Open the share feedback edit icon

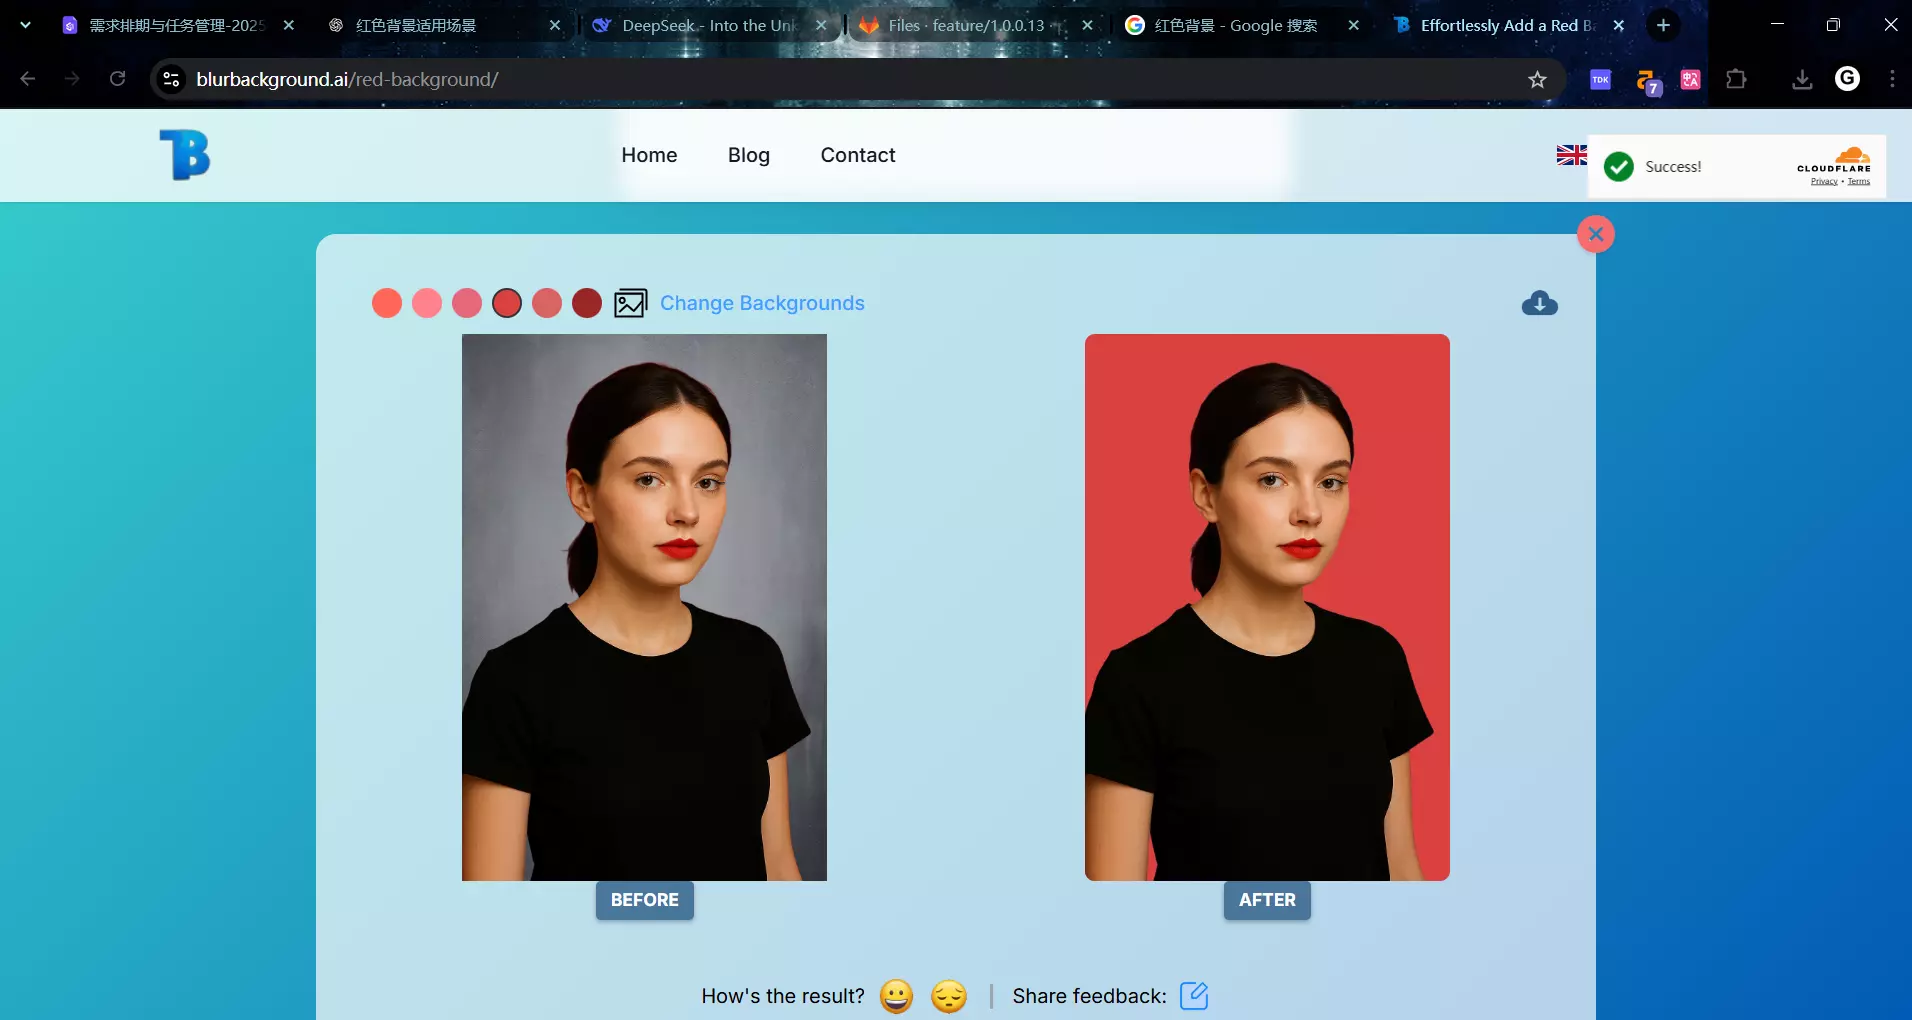1194,996
